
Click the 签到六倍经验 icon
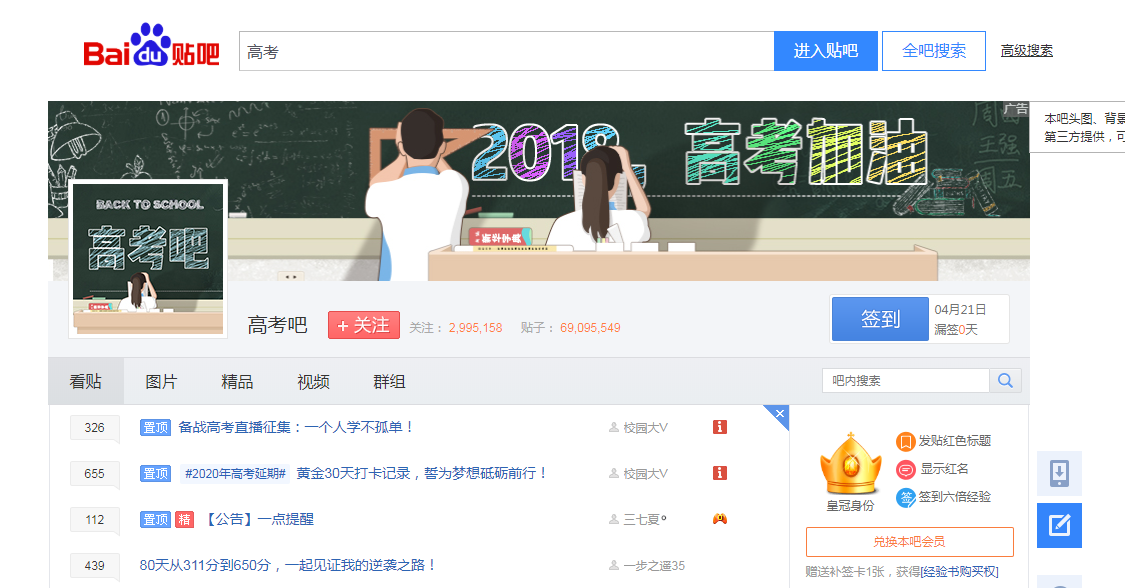905,498
